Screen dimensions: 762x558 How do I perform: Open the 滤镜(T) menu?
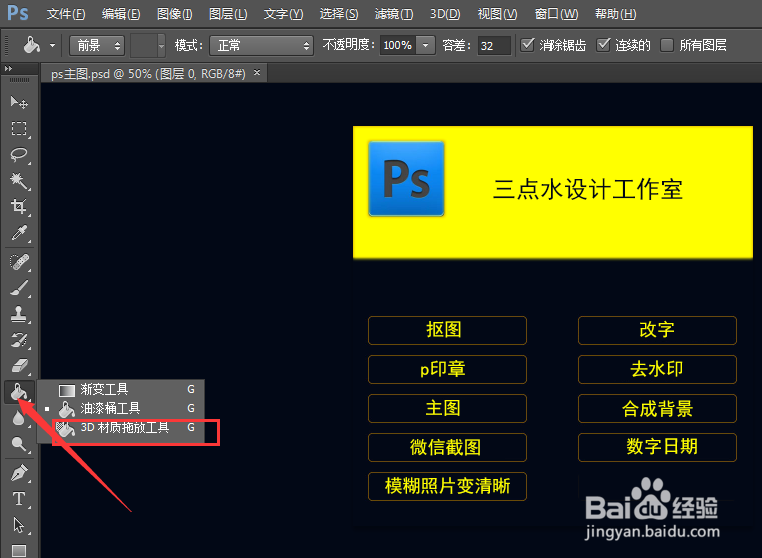pos(394,14)
